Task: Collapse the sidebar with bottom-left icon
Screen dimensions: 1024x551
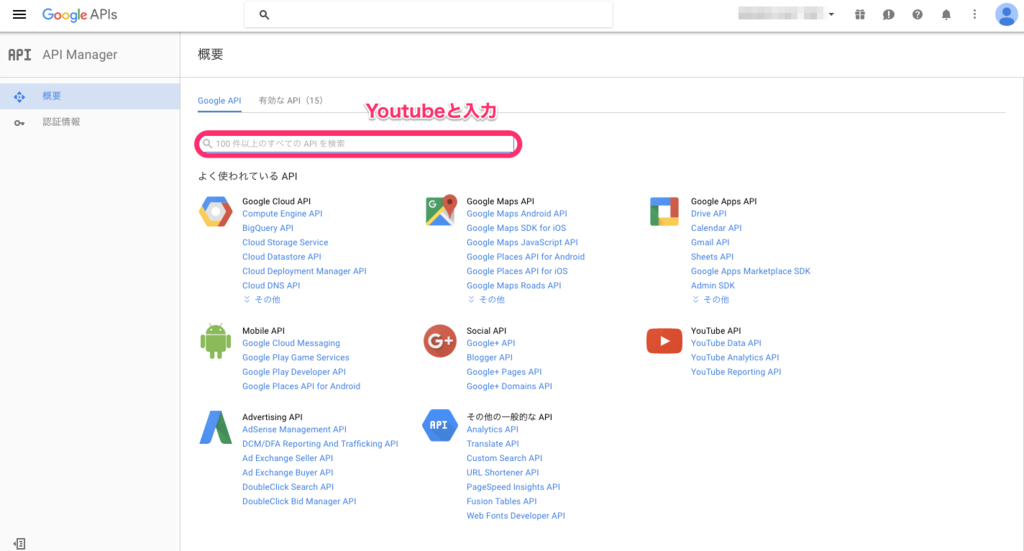Action: (x=20, y=543)
